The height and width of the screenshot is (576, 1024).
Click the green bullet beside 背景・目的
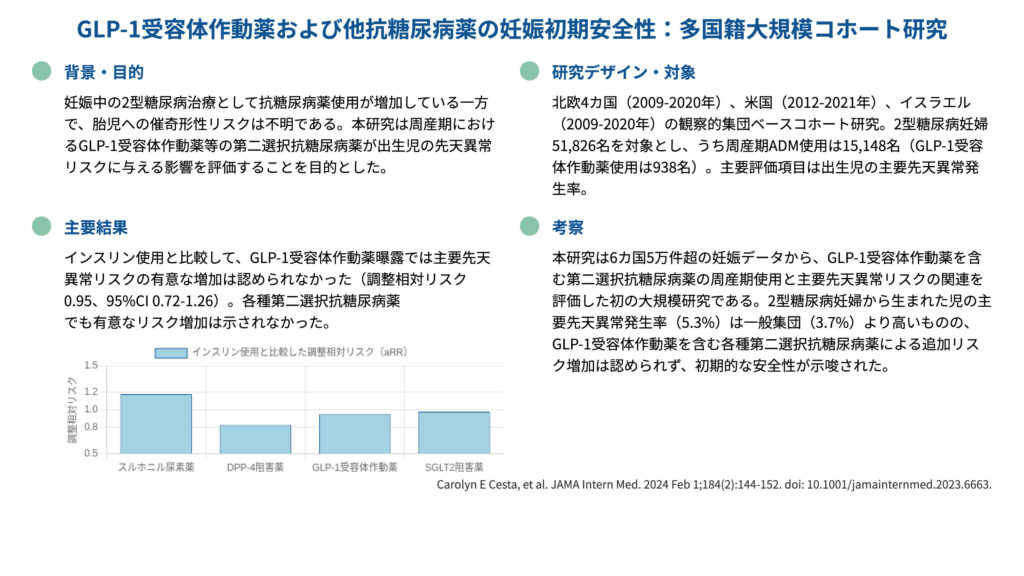coord(41,71)
